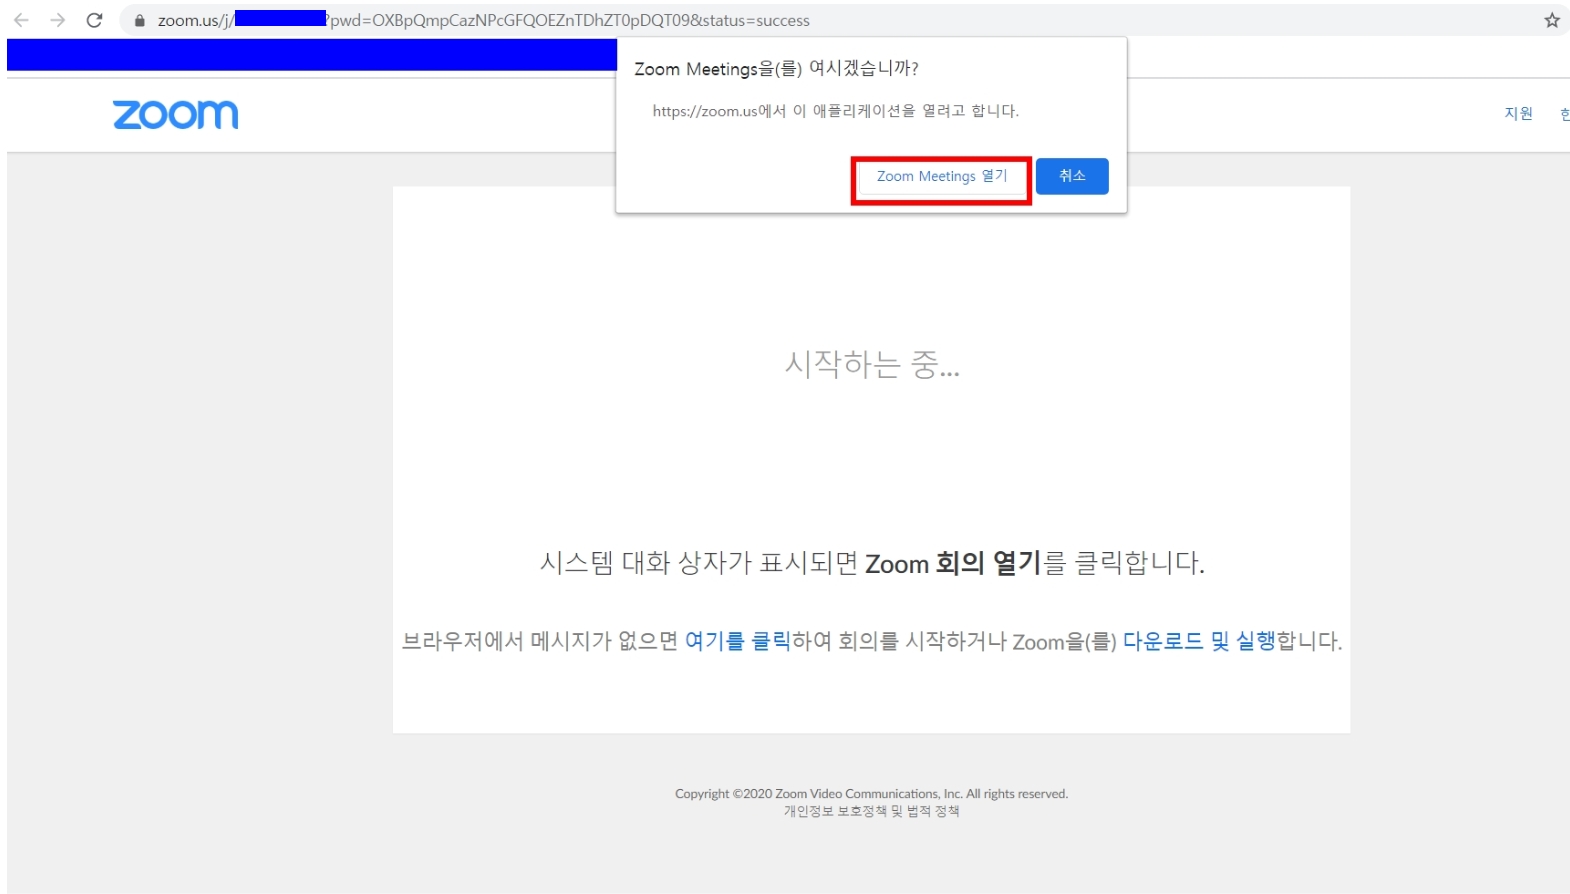This screenshot has height=894, width=1570.
Task: View site security padlock info
Action: (x=140, y=20)
